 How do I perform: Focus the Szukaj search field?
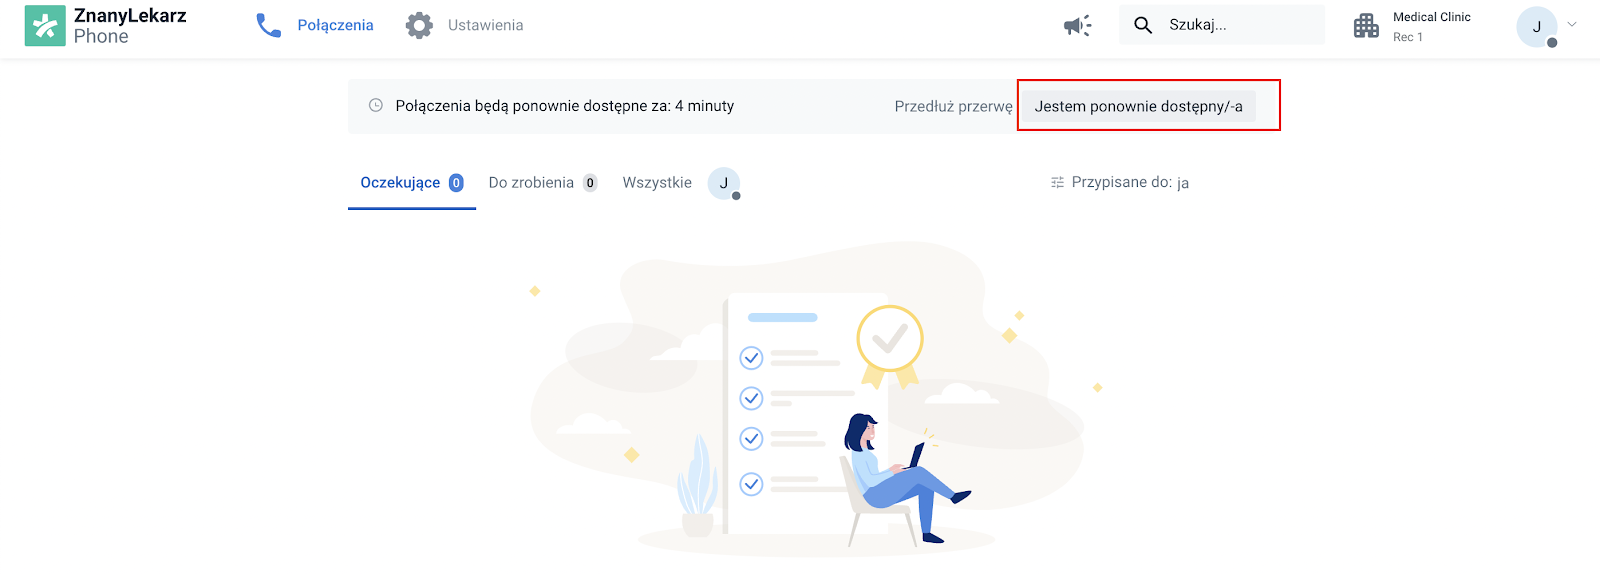pos(1240,25)
